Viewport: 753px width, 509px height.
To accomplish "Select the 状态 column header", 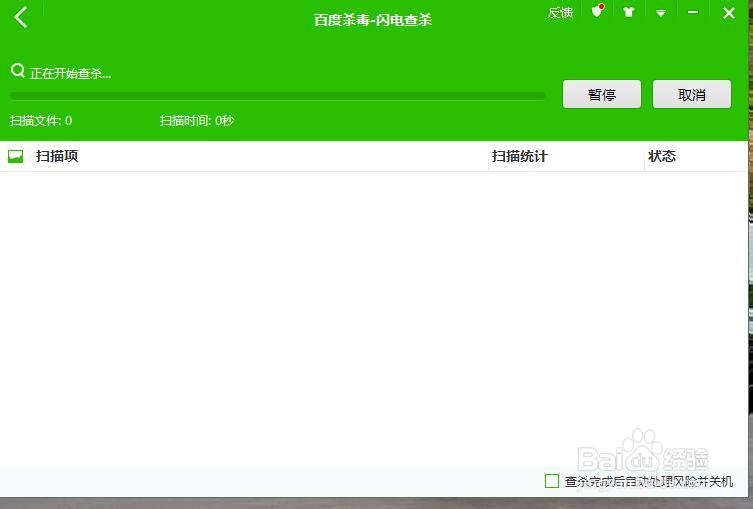I will [x=662, y=156].
